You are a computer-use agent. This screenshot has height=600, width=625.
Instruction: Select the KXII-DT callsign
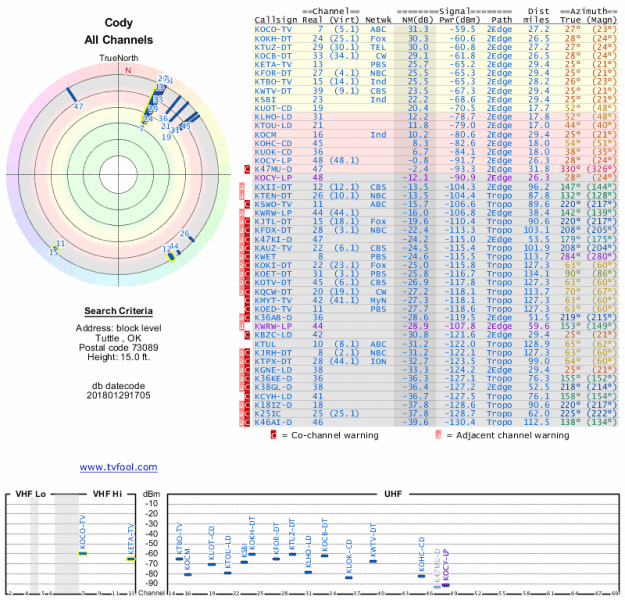point(273,187)
